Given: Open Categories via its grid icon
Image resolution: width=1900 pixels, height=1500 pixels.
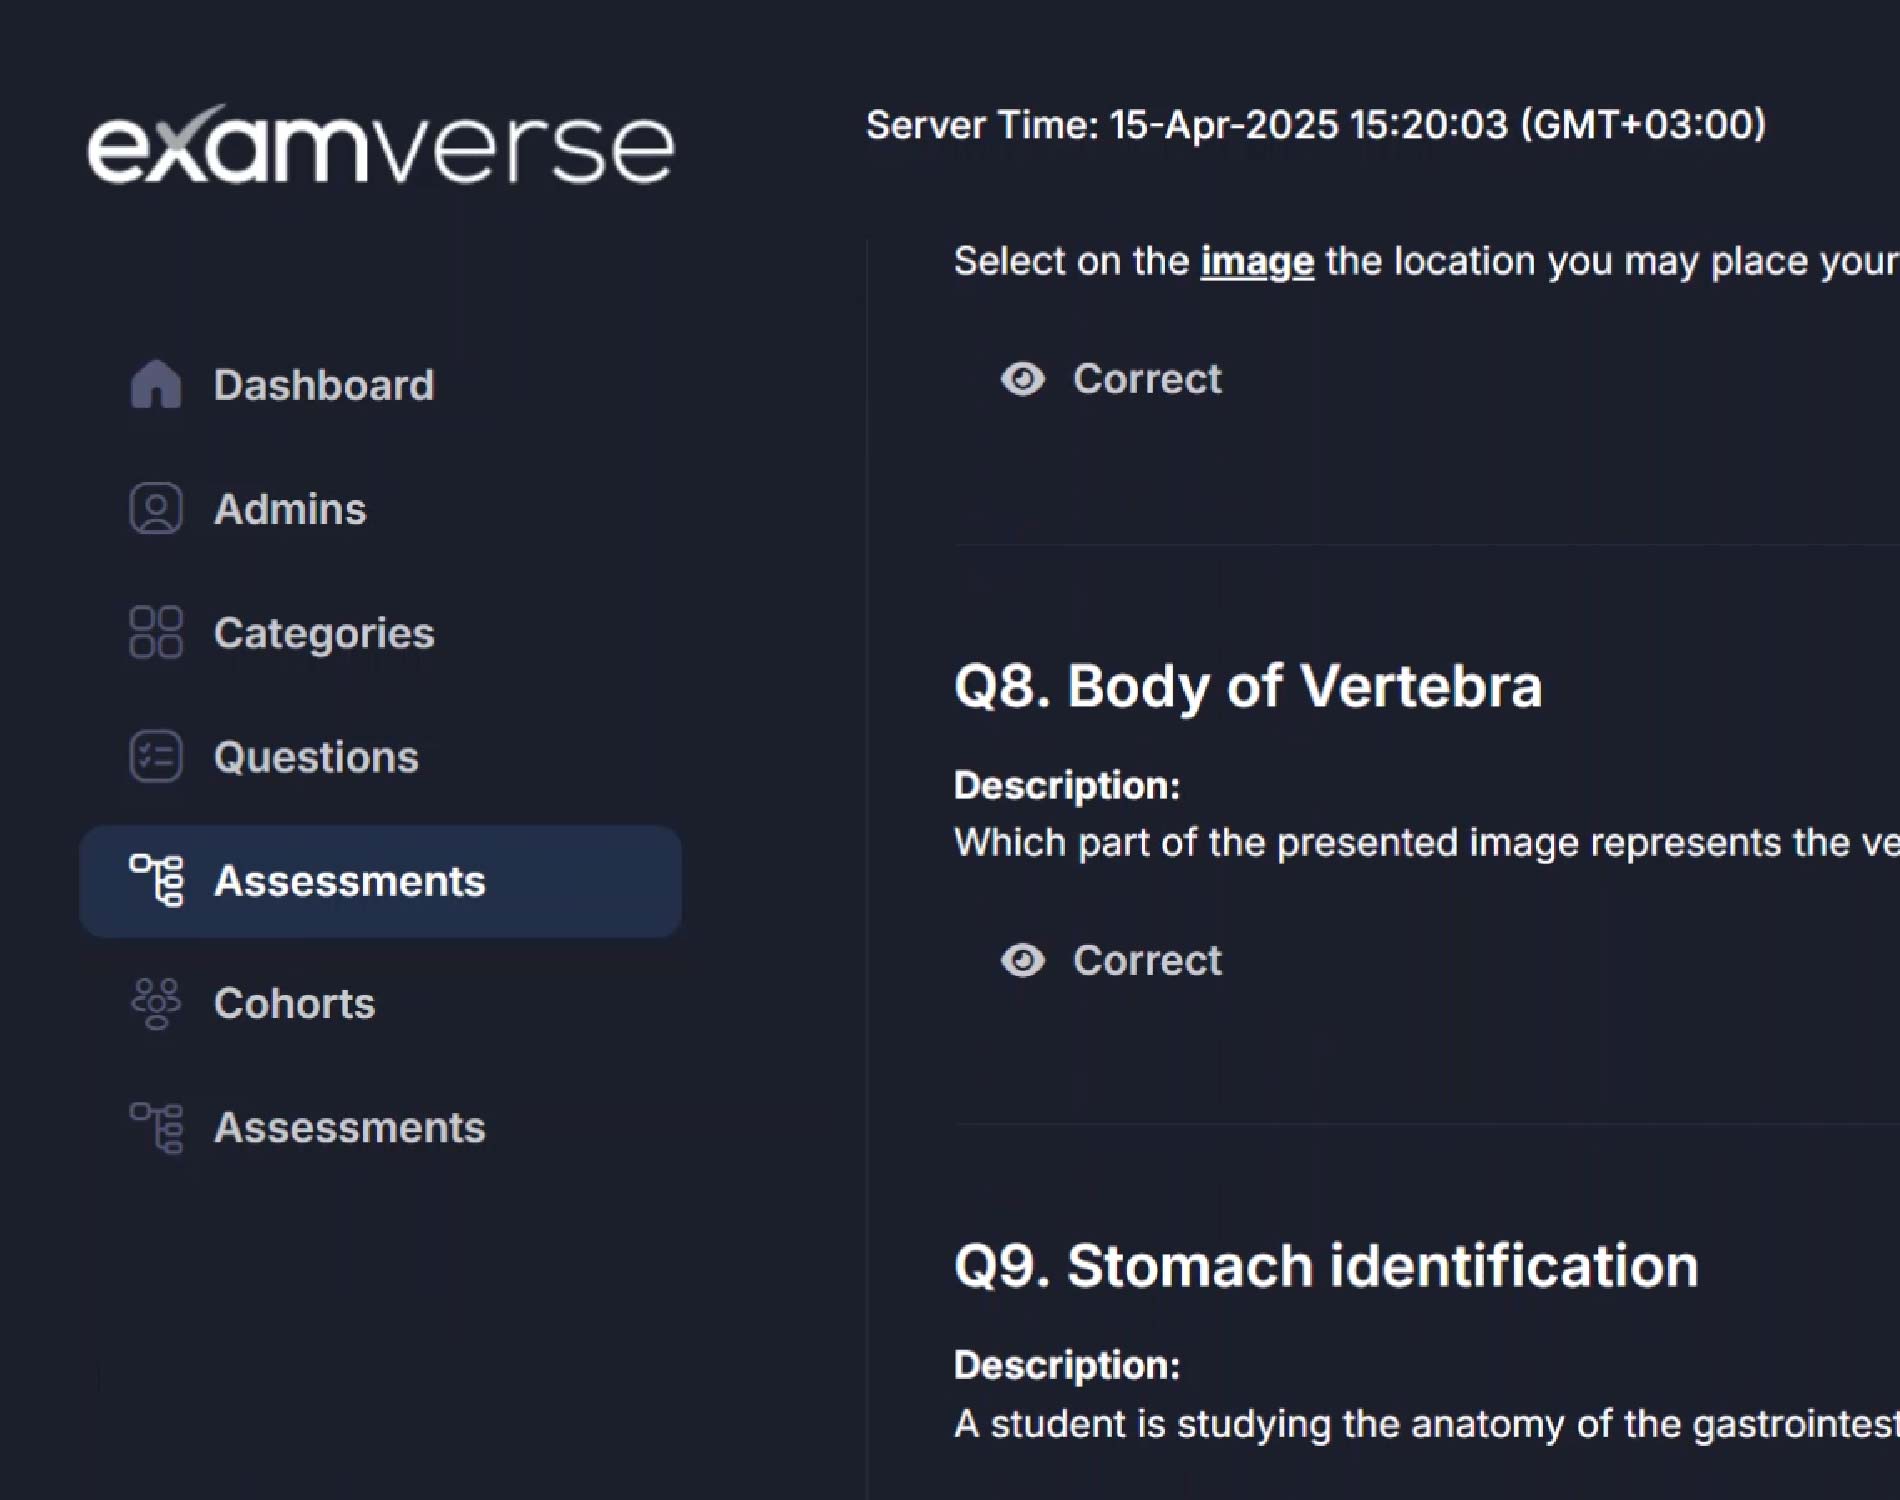Looking at the screenshot, I should tap(156, 633).
